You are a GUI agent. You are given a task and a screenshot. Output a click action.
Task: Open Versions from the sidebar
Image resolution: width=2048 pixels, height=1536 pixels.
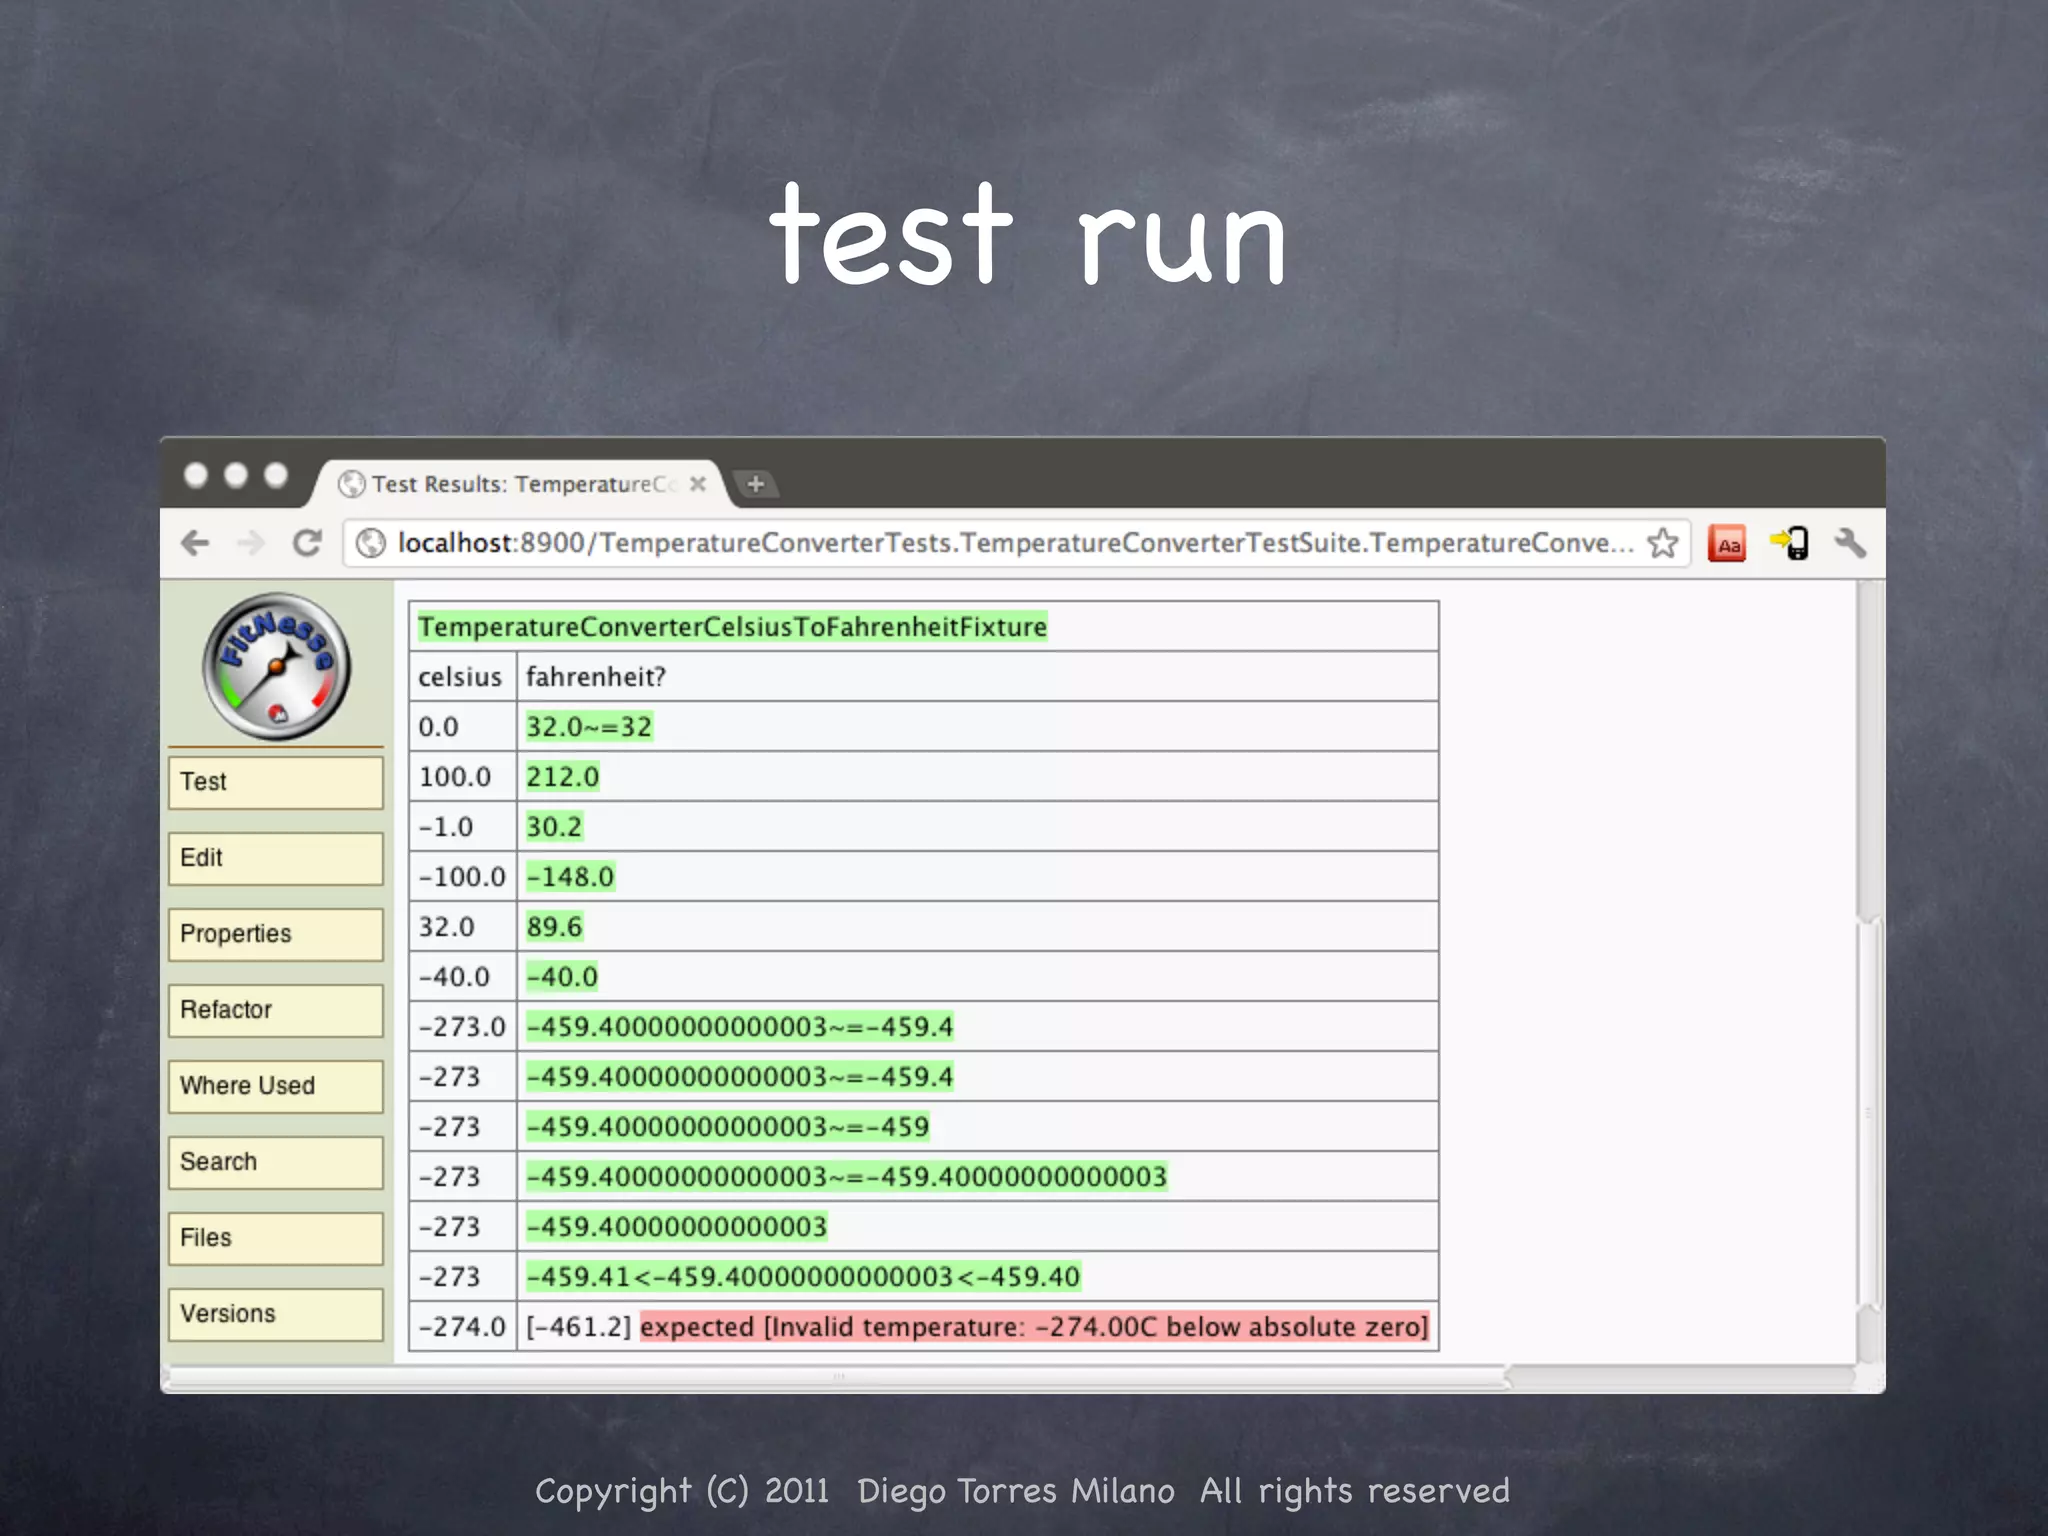(276, 1314)
